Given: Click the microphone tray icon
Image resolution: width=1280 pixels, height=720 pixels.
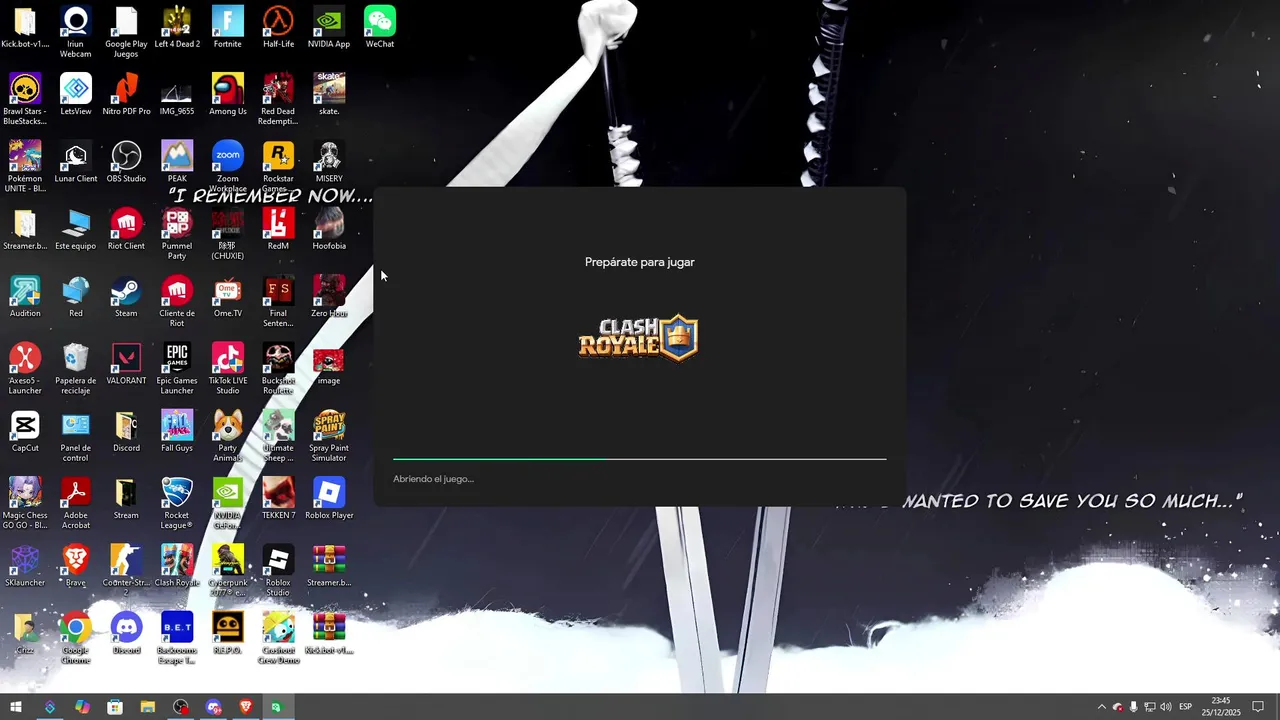Looking at the screenshot, I should coord(1133,707).
